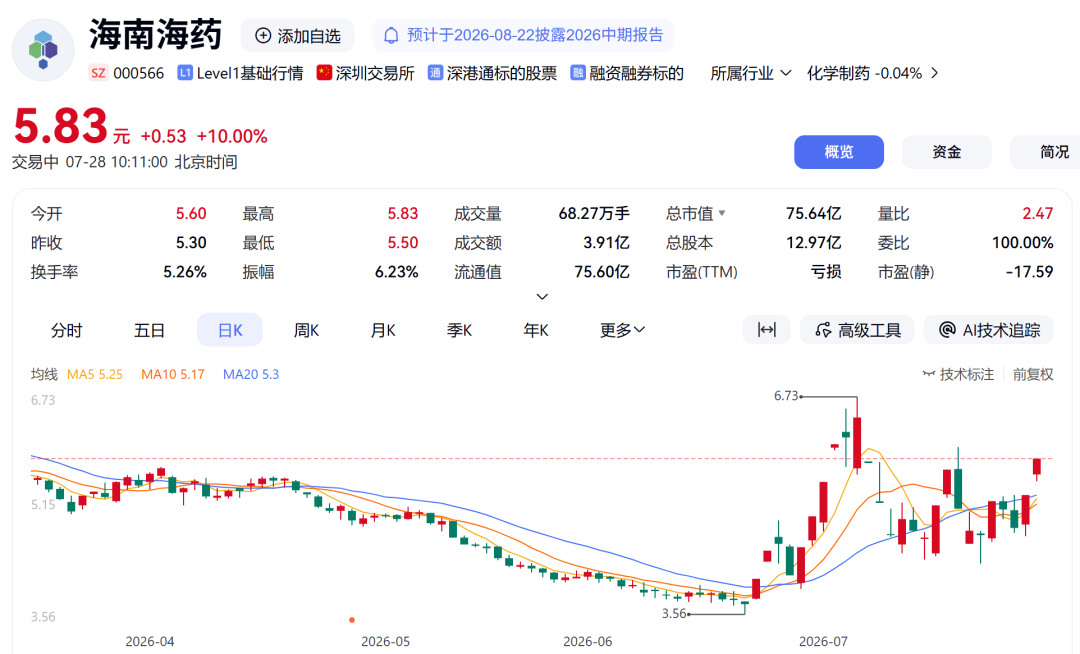The height and width of the screenshot is (654, 1080).
Task: Open the 更多 period dropdown
Action: coord(622,330)
